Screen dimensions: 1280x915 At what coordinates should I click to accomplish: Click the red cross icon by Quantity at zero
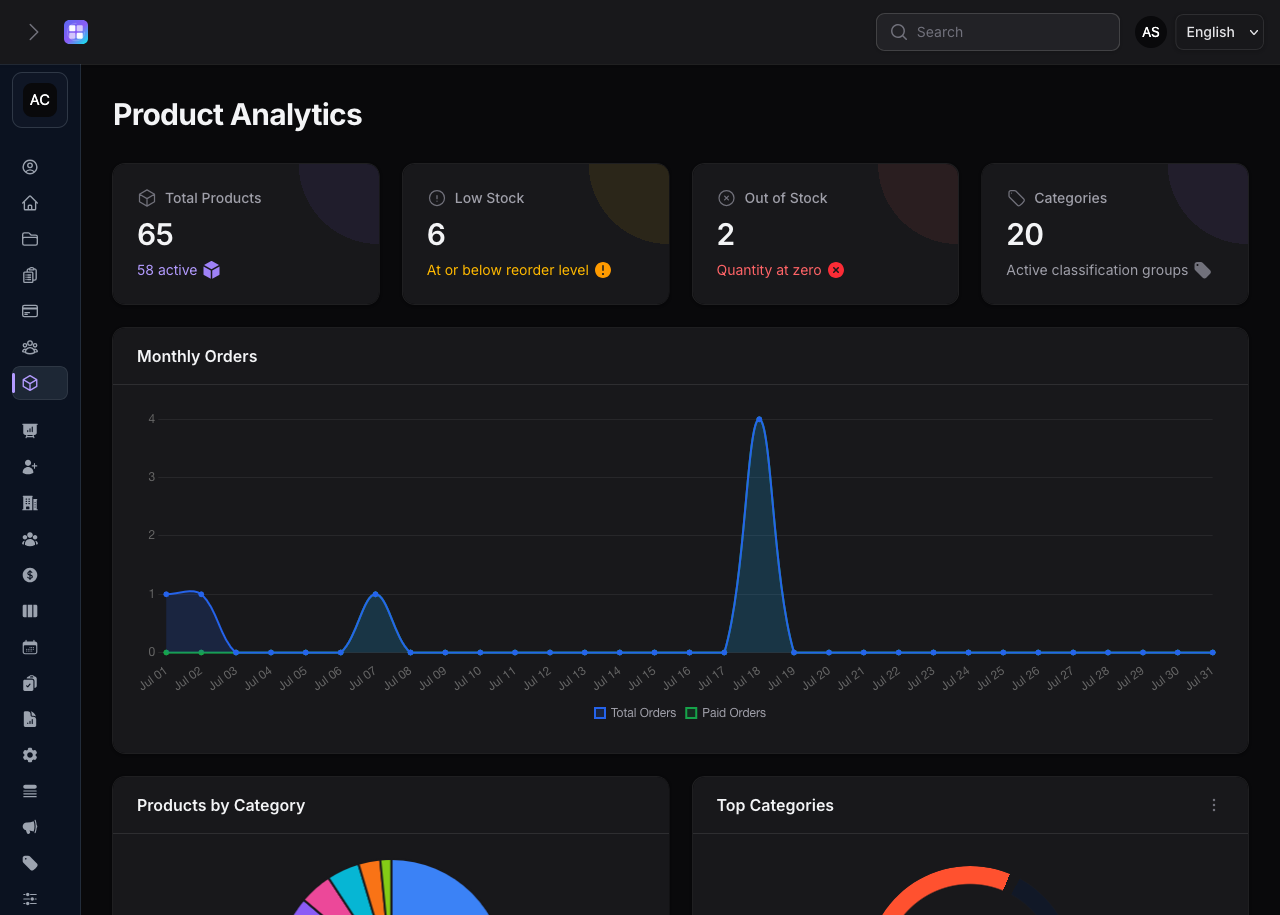tap(836, 270)
